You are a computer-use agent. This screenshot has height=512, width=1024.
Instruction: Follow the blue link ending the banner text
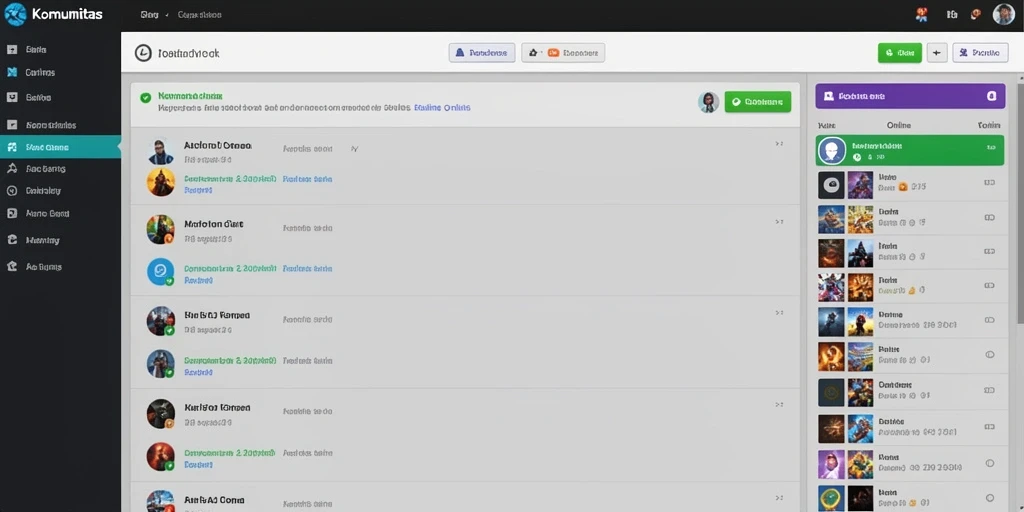[442, 108]
